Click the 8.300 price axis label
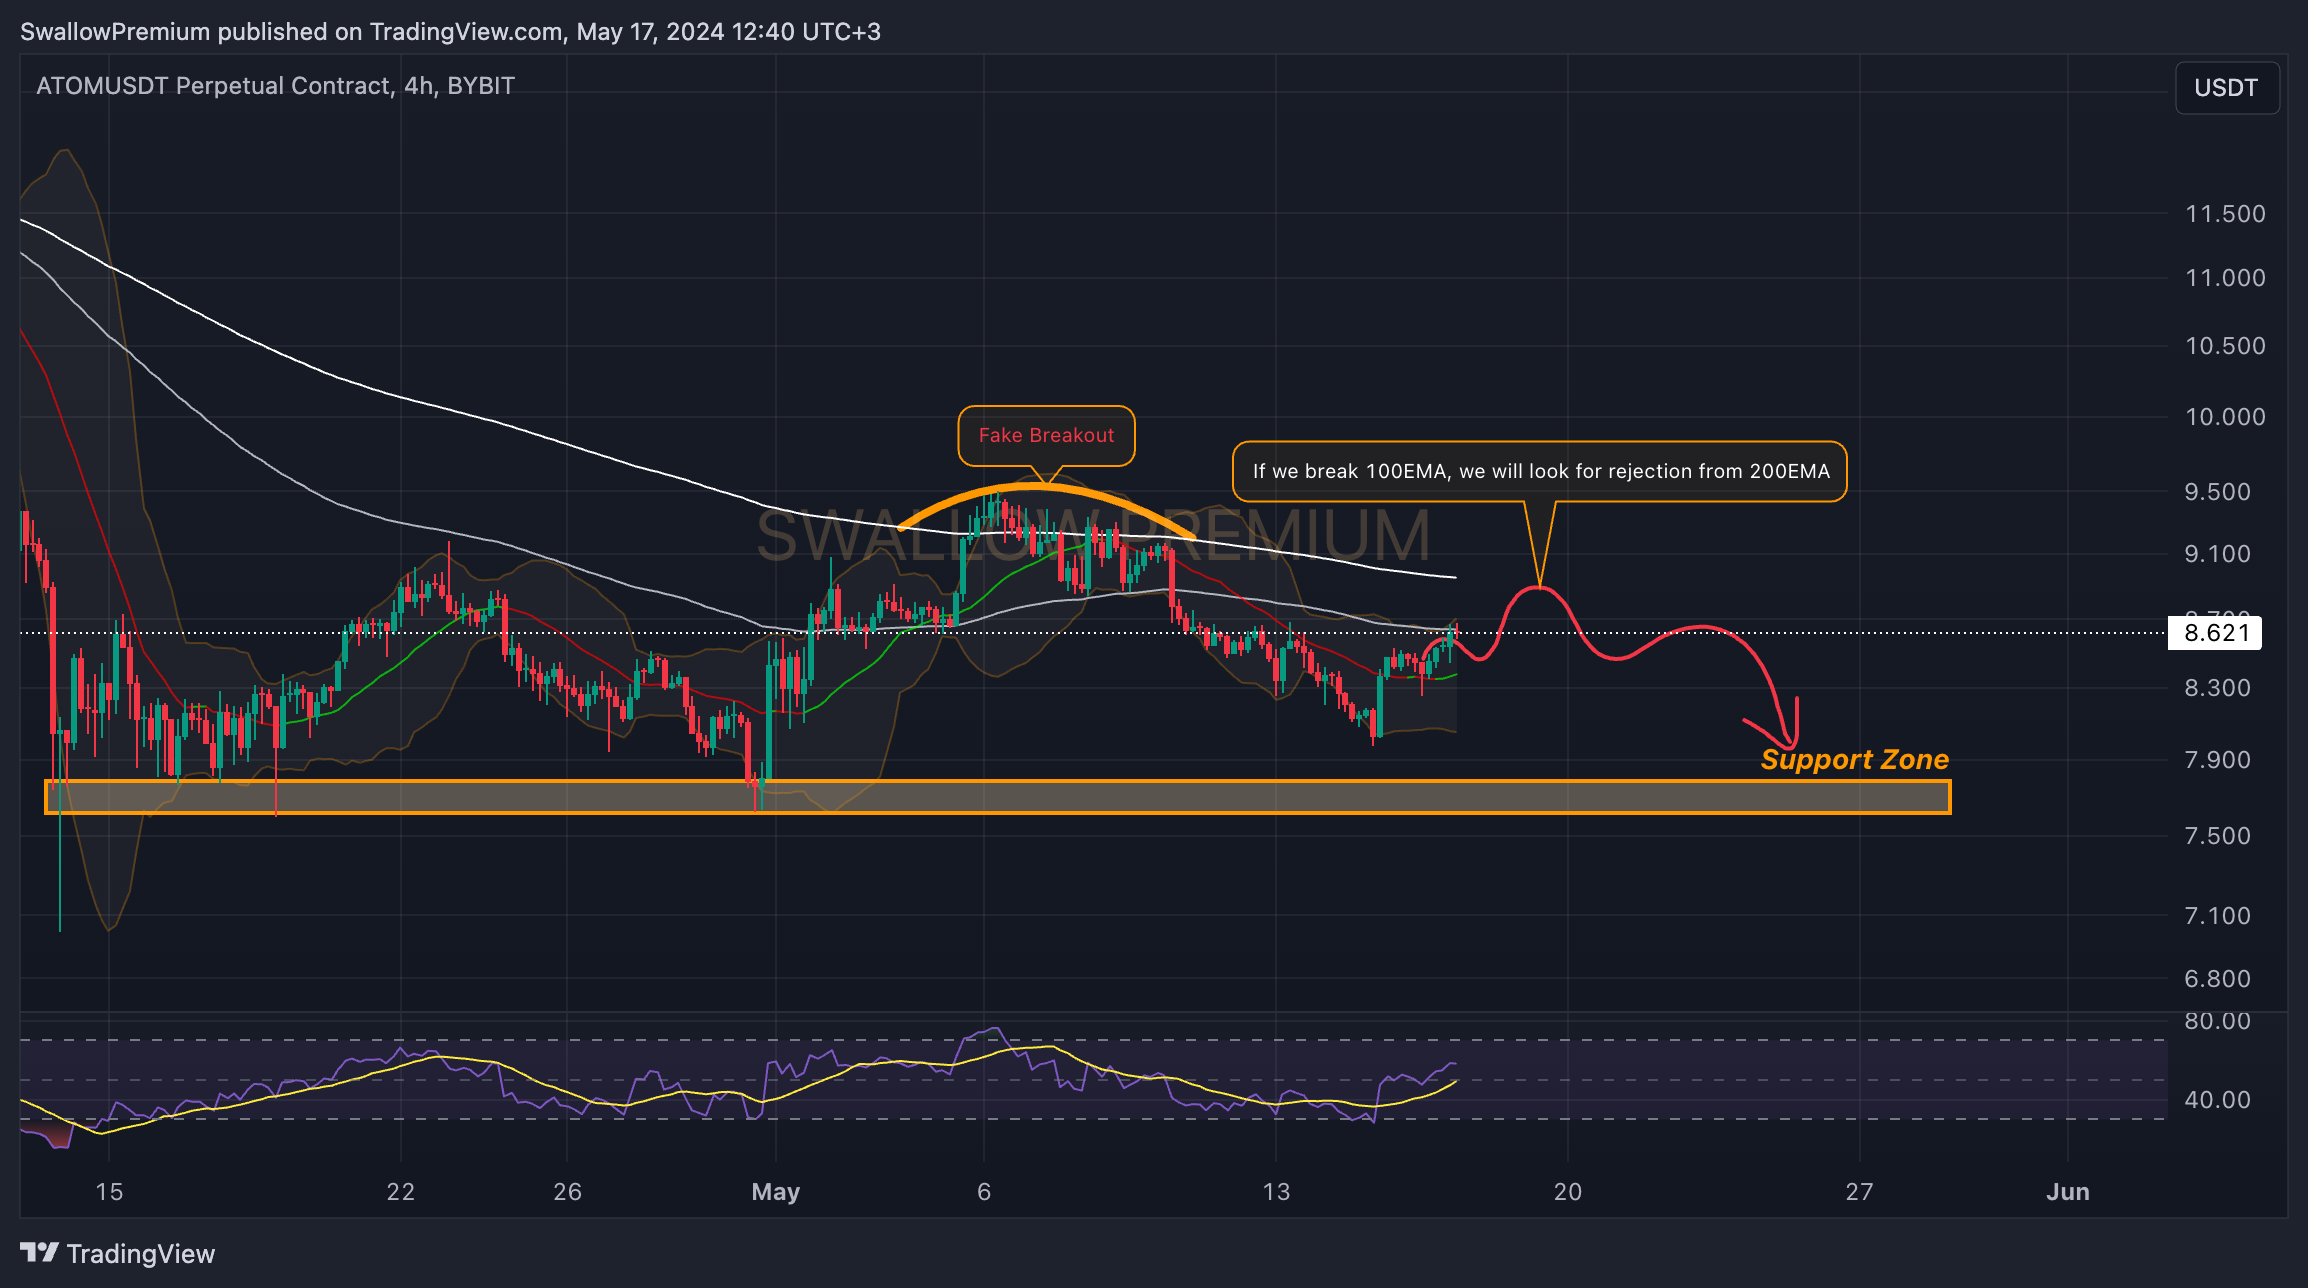 [x=2217, y=688]
